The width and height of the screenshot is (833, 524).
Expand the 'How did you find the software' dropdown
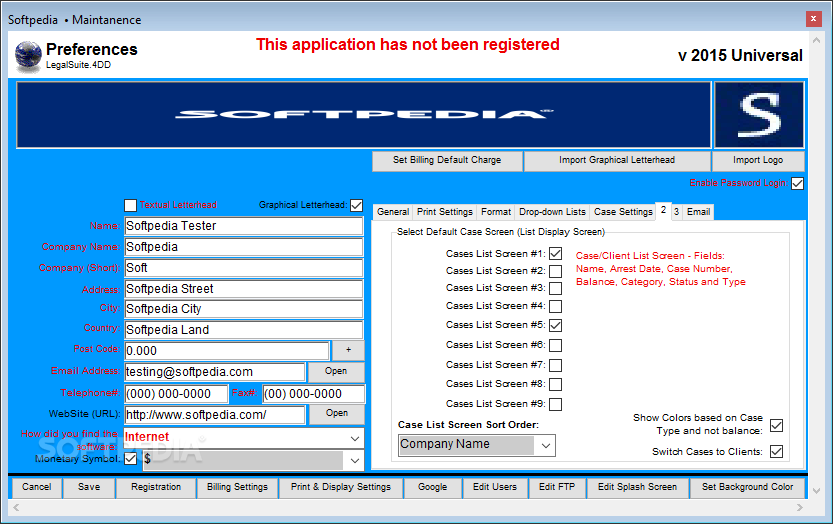pyautogui.click(x=355, y=439)
